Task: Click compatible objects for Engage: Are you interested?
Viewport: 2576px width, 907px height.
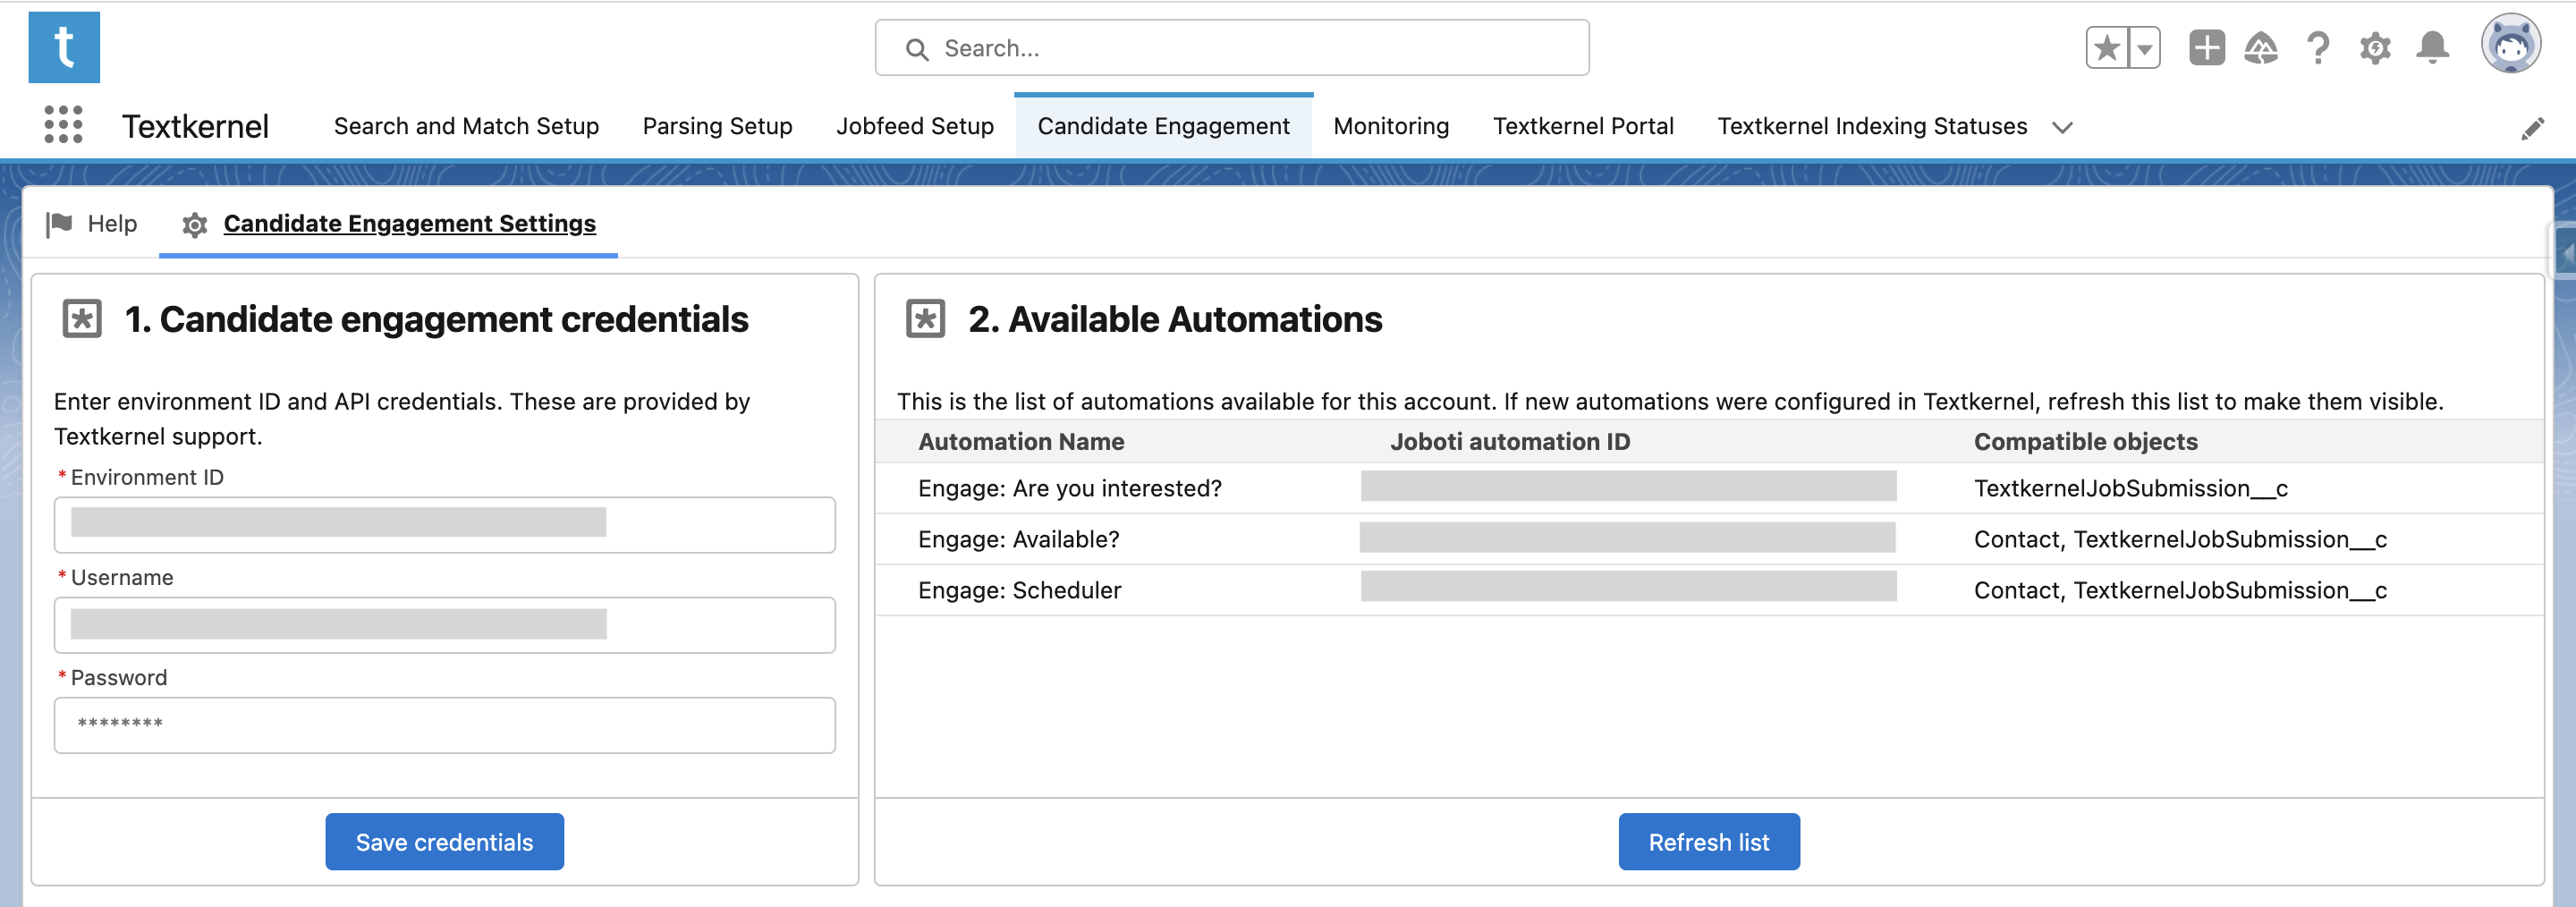Action: coord(2131,488)
